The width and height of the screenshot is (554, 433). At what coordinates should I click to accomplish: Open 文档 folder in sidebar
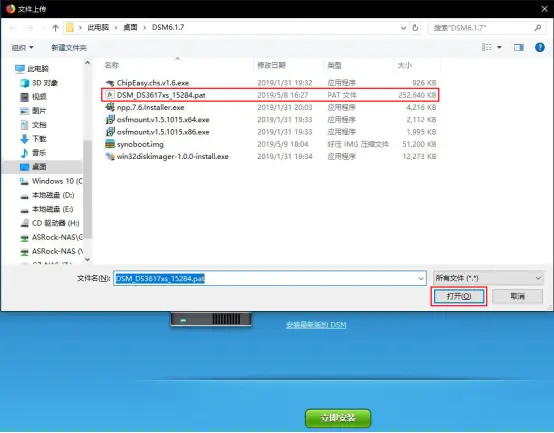click(34, 125)
